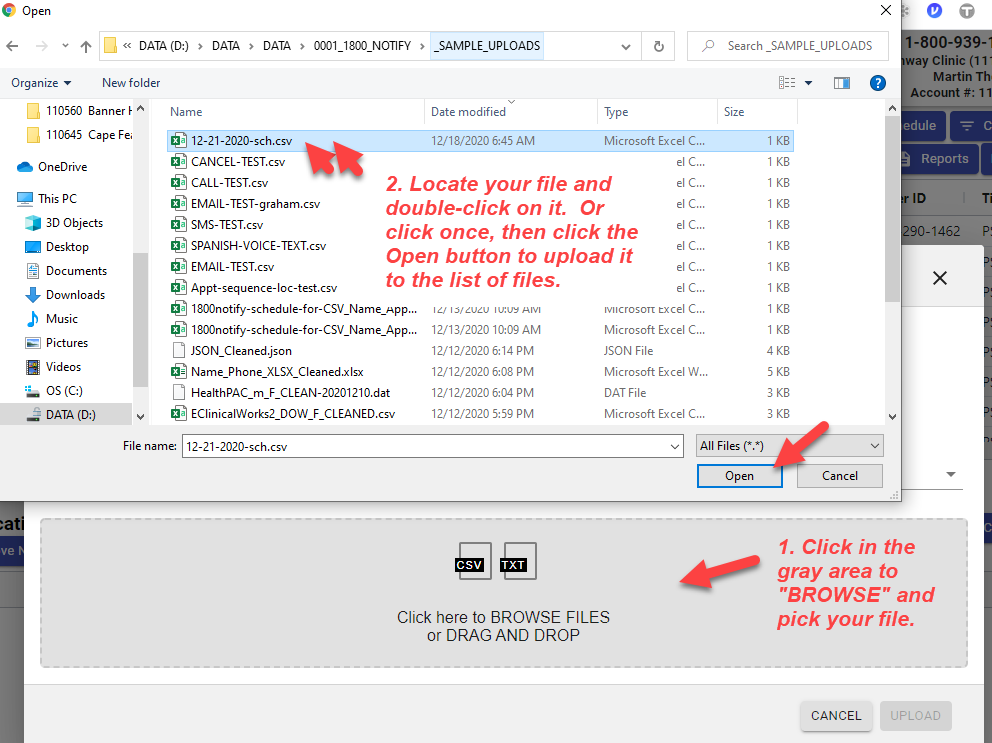
Task: Close the upload dialog with X
Action: pyautogui.click(x=939, y=278)
